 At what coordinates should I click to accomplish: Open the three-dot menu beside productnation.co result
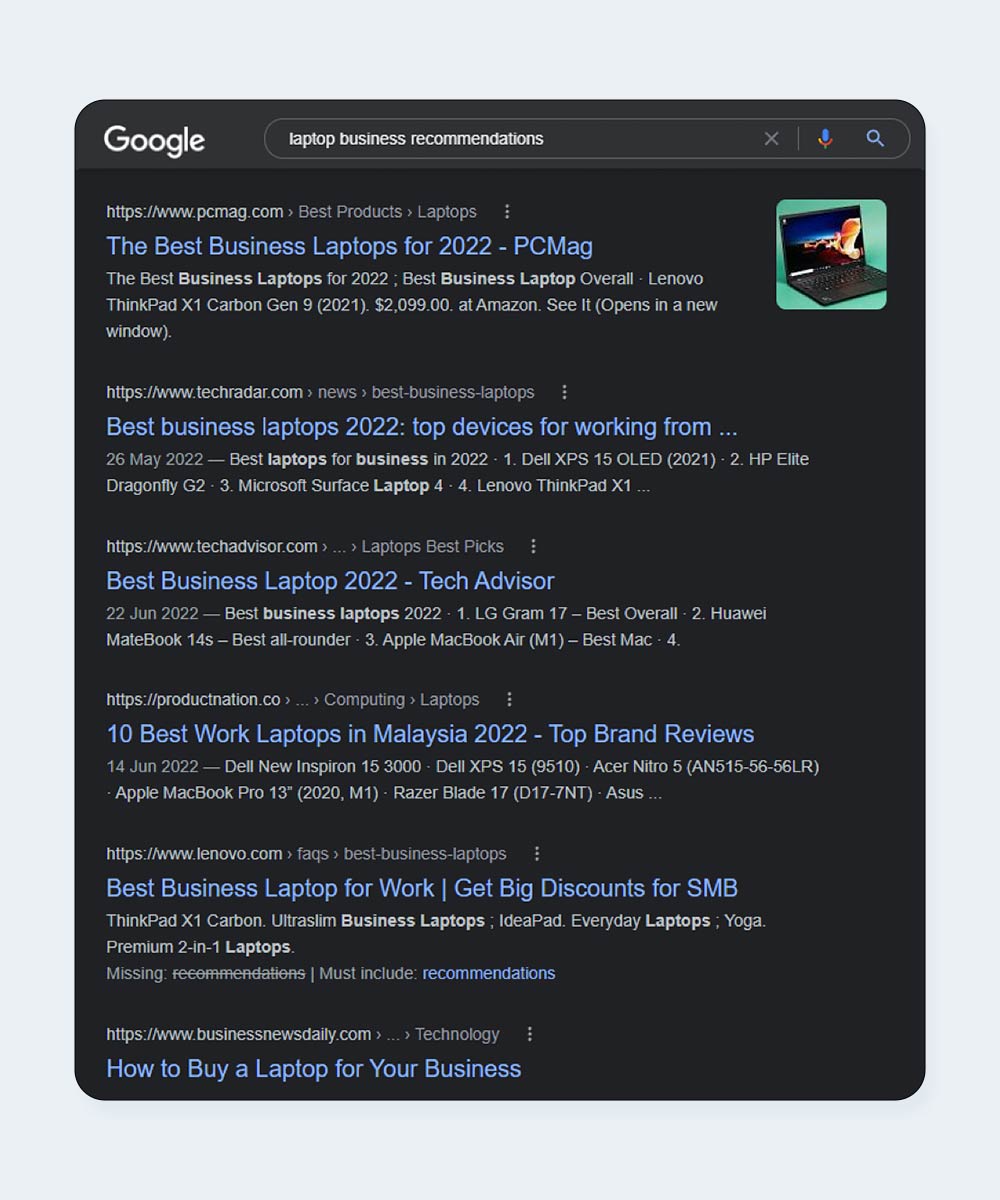click(509, 699)
